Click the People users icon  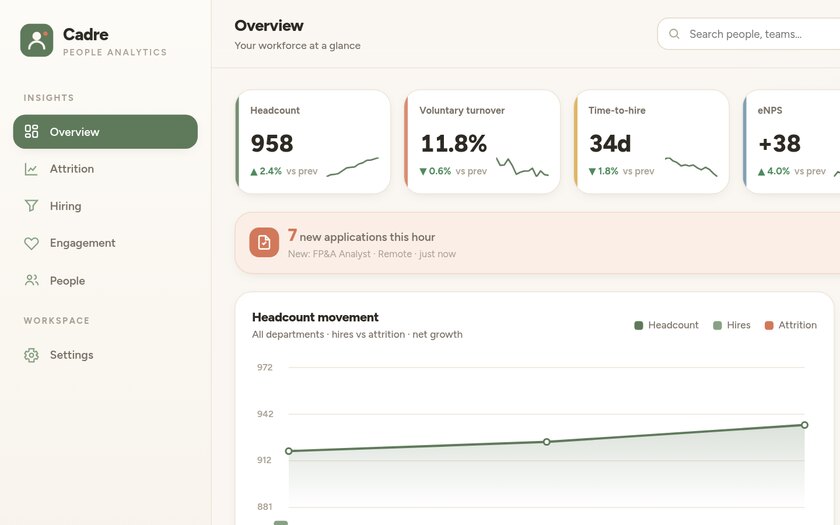coord(32,280)
